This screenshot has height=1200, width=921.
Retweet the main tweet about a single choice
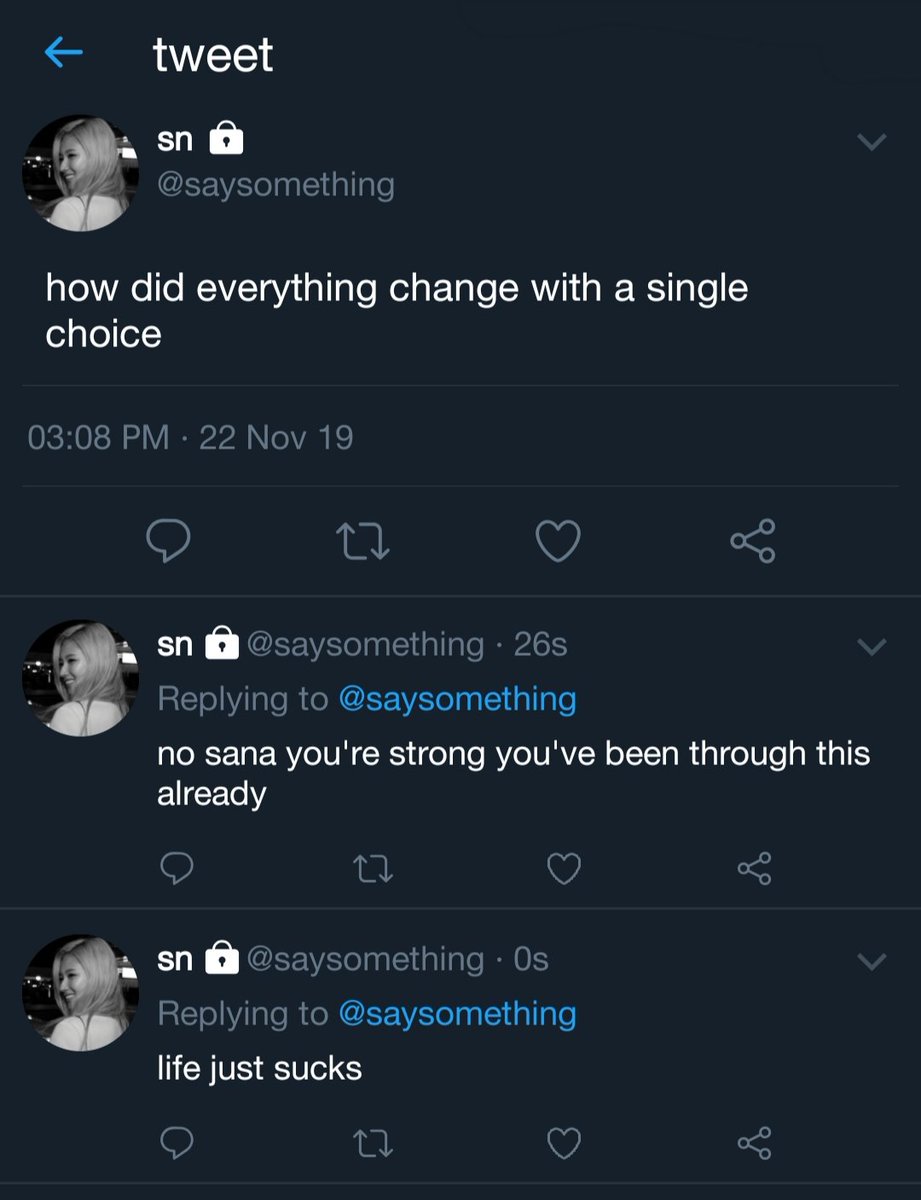pos(367,542)
